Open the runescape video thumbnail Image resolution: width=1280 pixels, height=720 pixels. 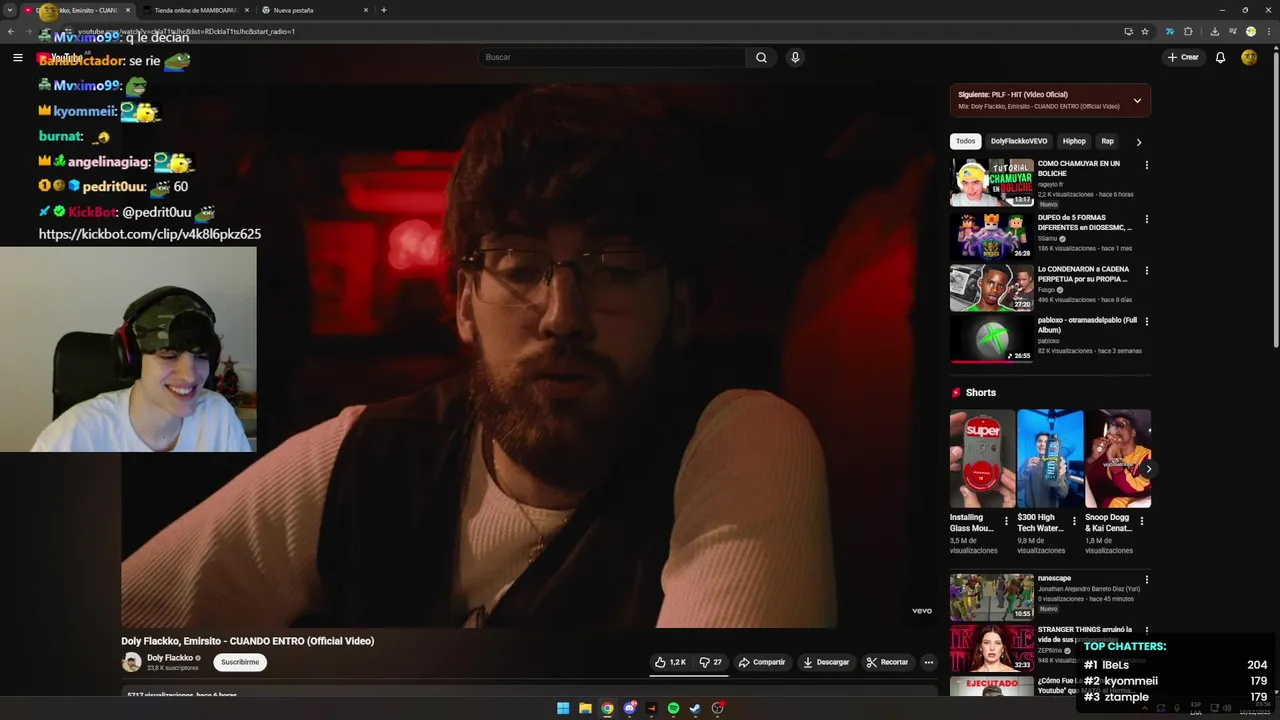[992, 597]
